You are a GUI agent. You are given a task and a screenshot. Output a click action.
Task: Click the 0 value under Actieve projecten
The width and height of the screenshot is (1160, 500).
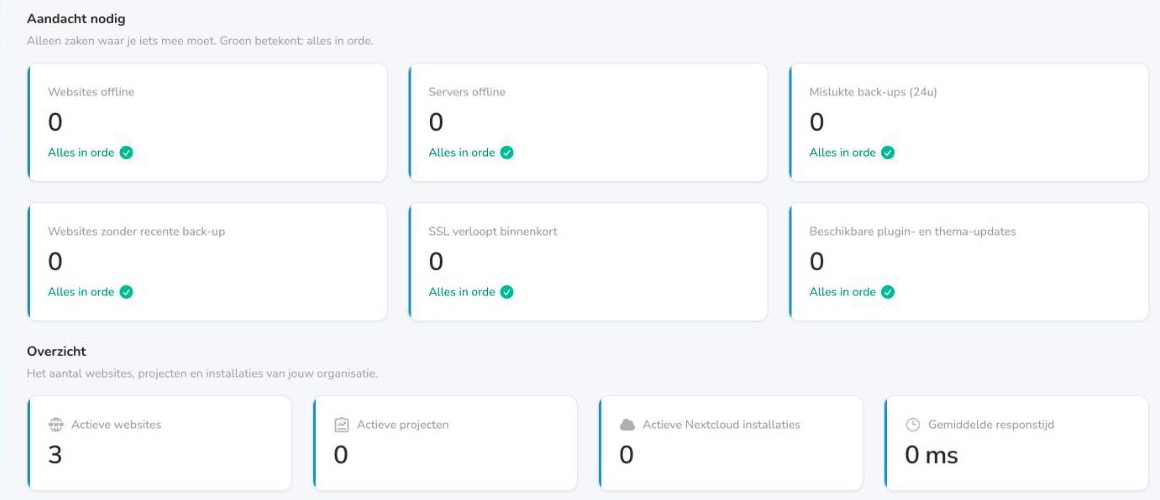coord(341,455)
